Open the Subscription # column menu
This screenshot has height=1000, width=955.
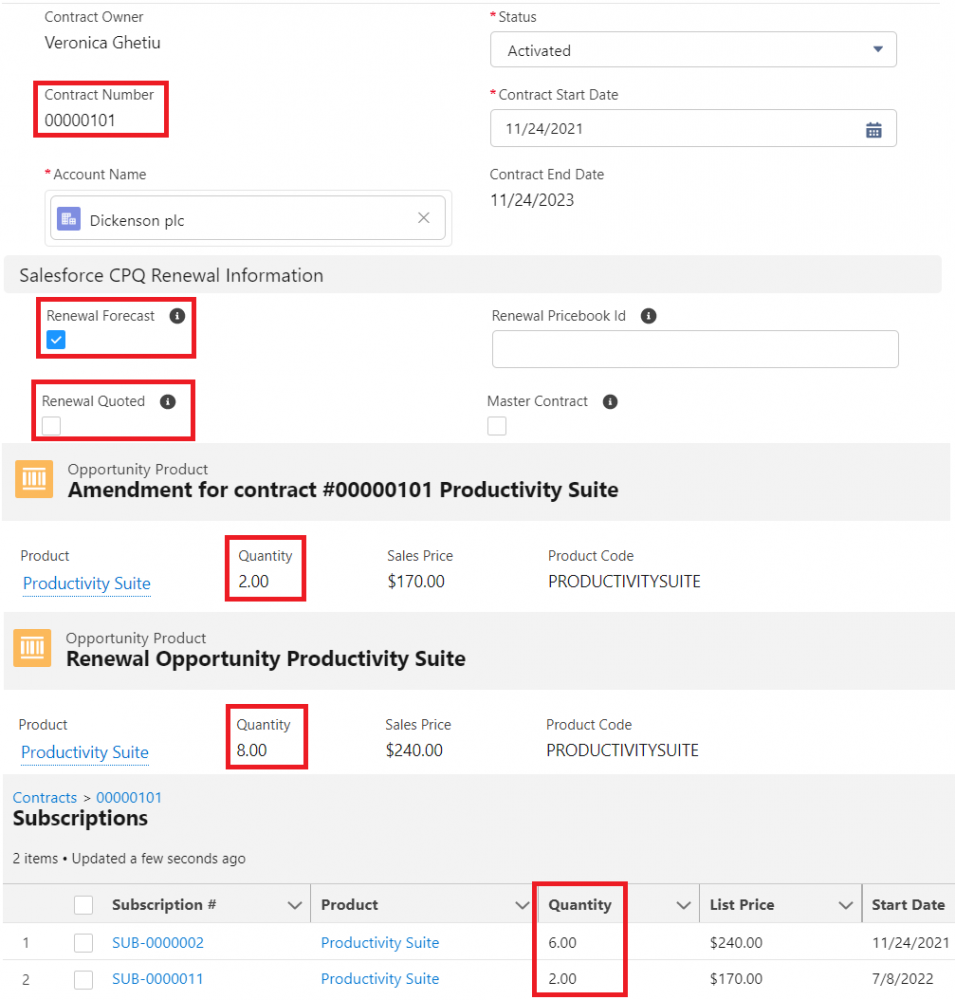pos(294,905)
